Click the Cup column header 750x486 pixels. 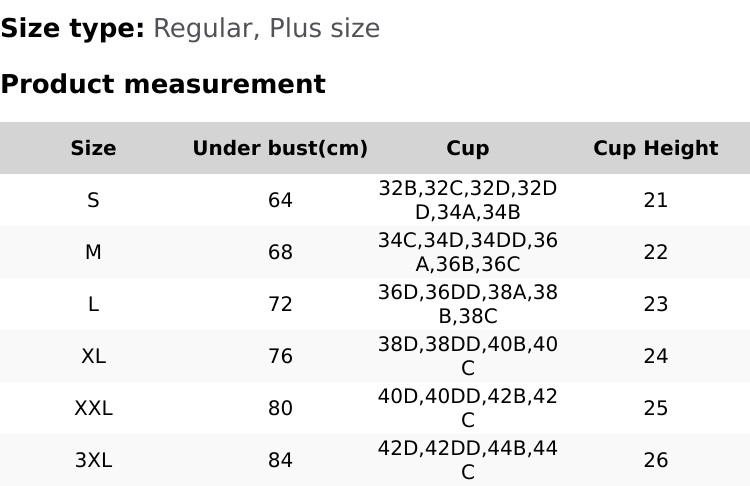tap(467, 148)
